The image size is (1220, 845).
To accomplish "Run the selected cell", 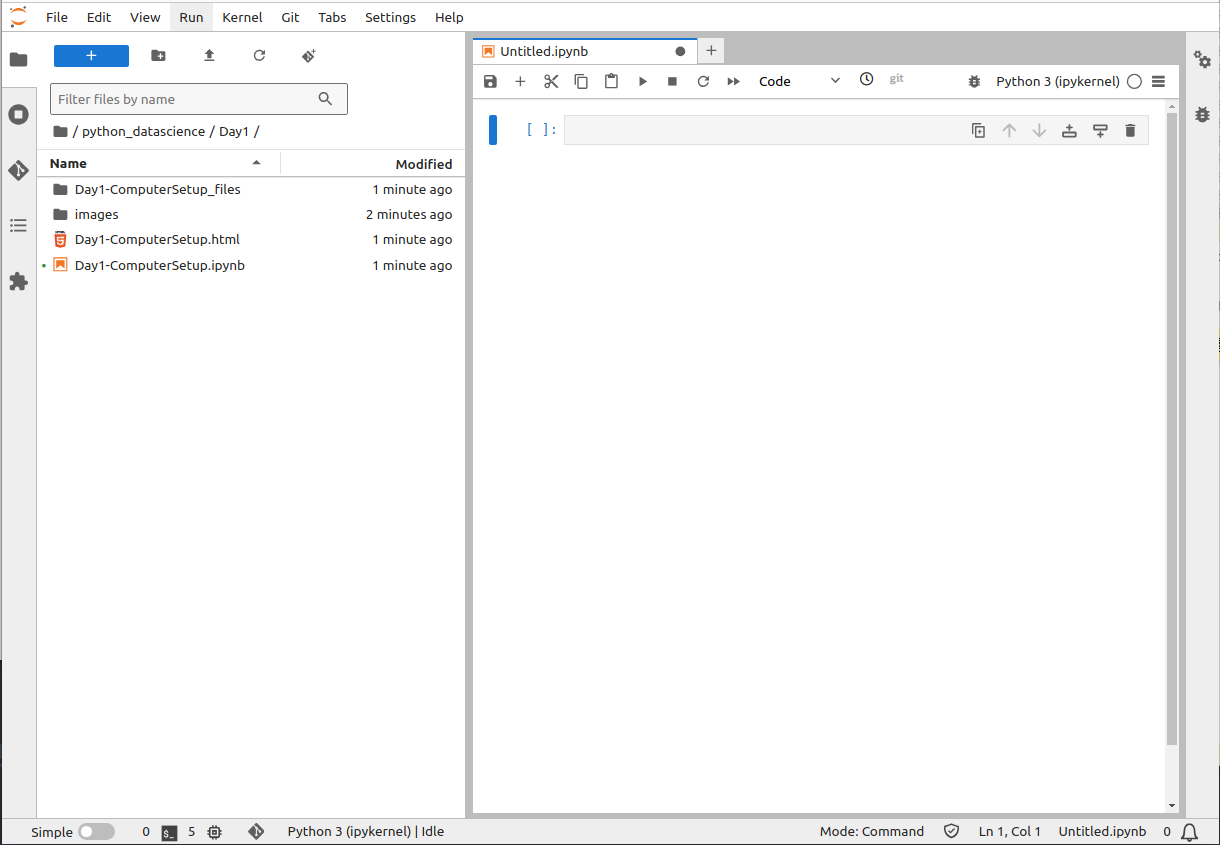I will (x=642, y=81).
